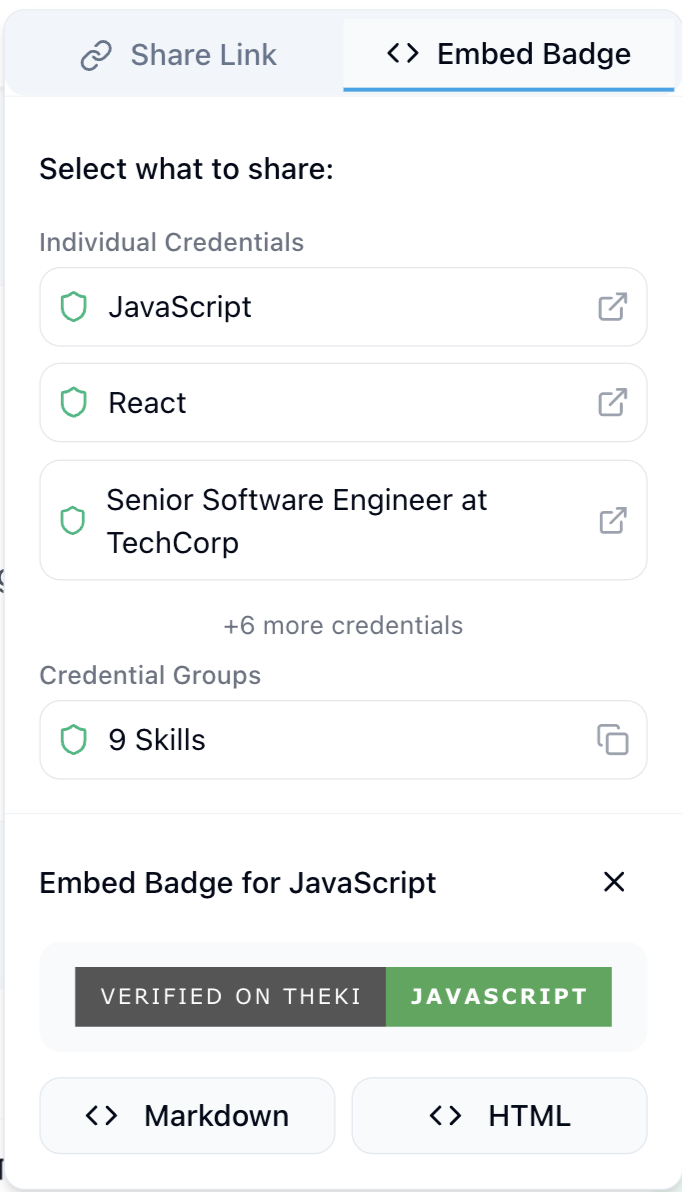Click the chain link icon beside Share Link

click(x=97, y=55)
